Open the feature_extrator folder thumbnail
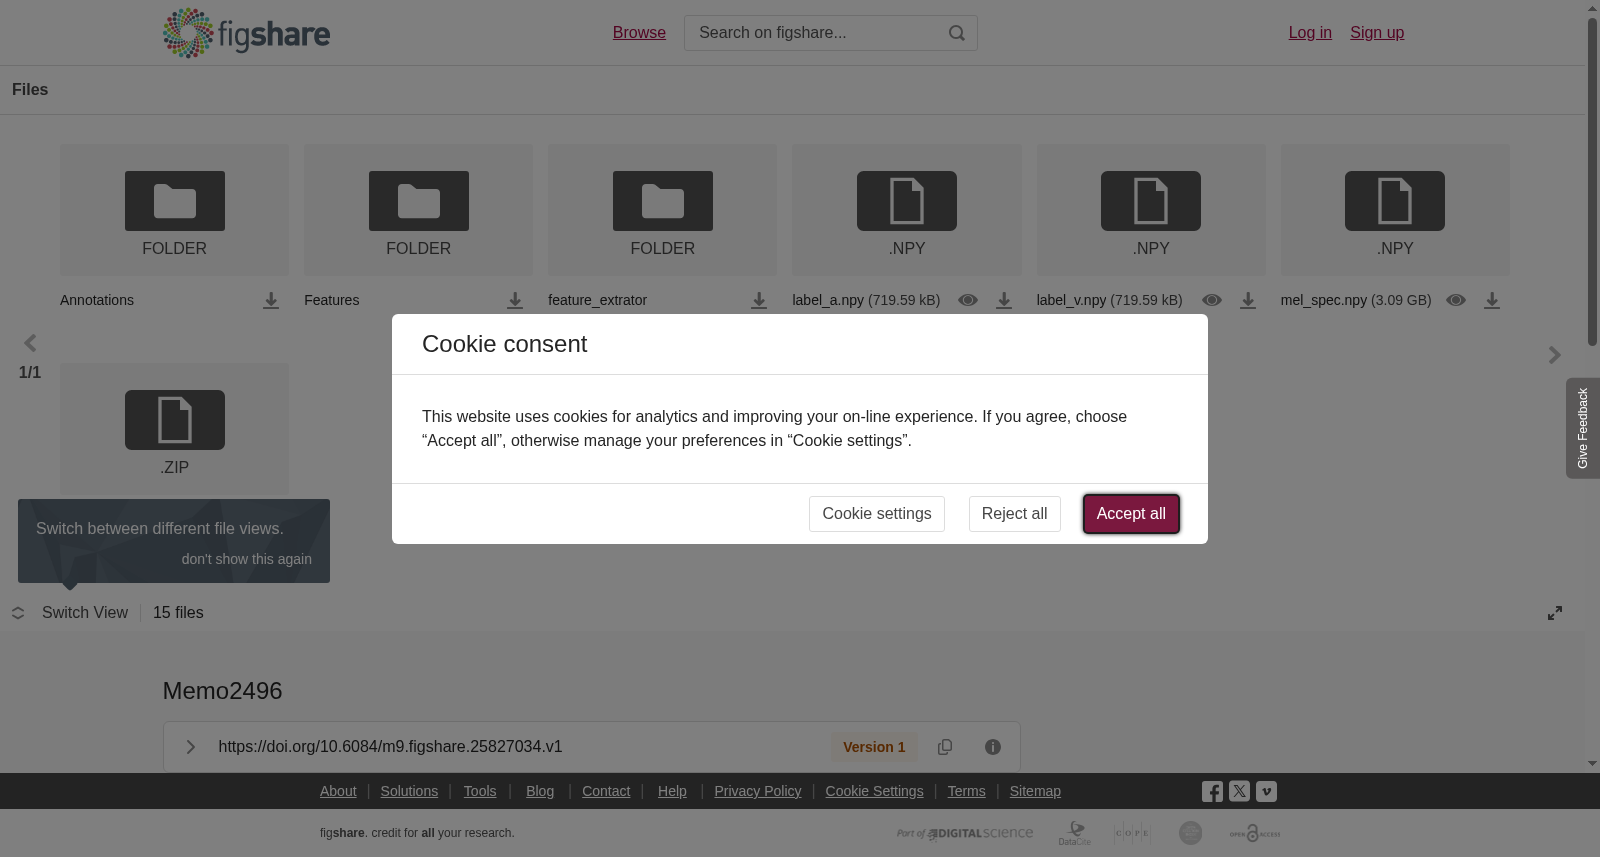 pos(662,210)
